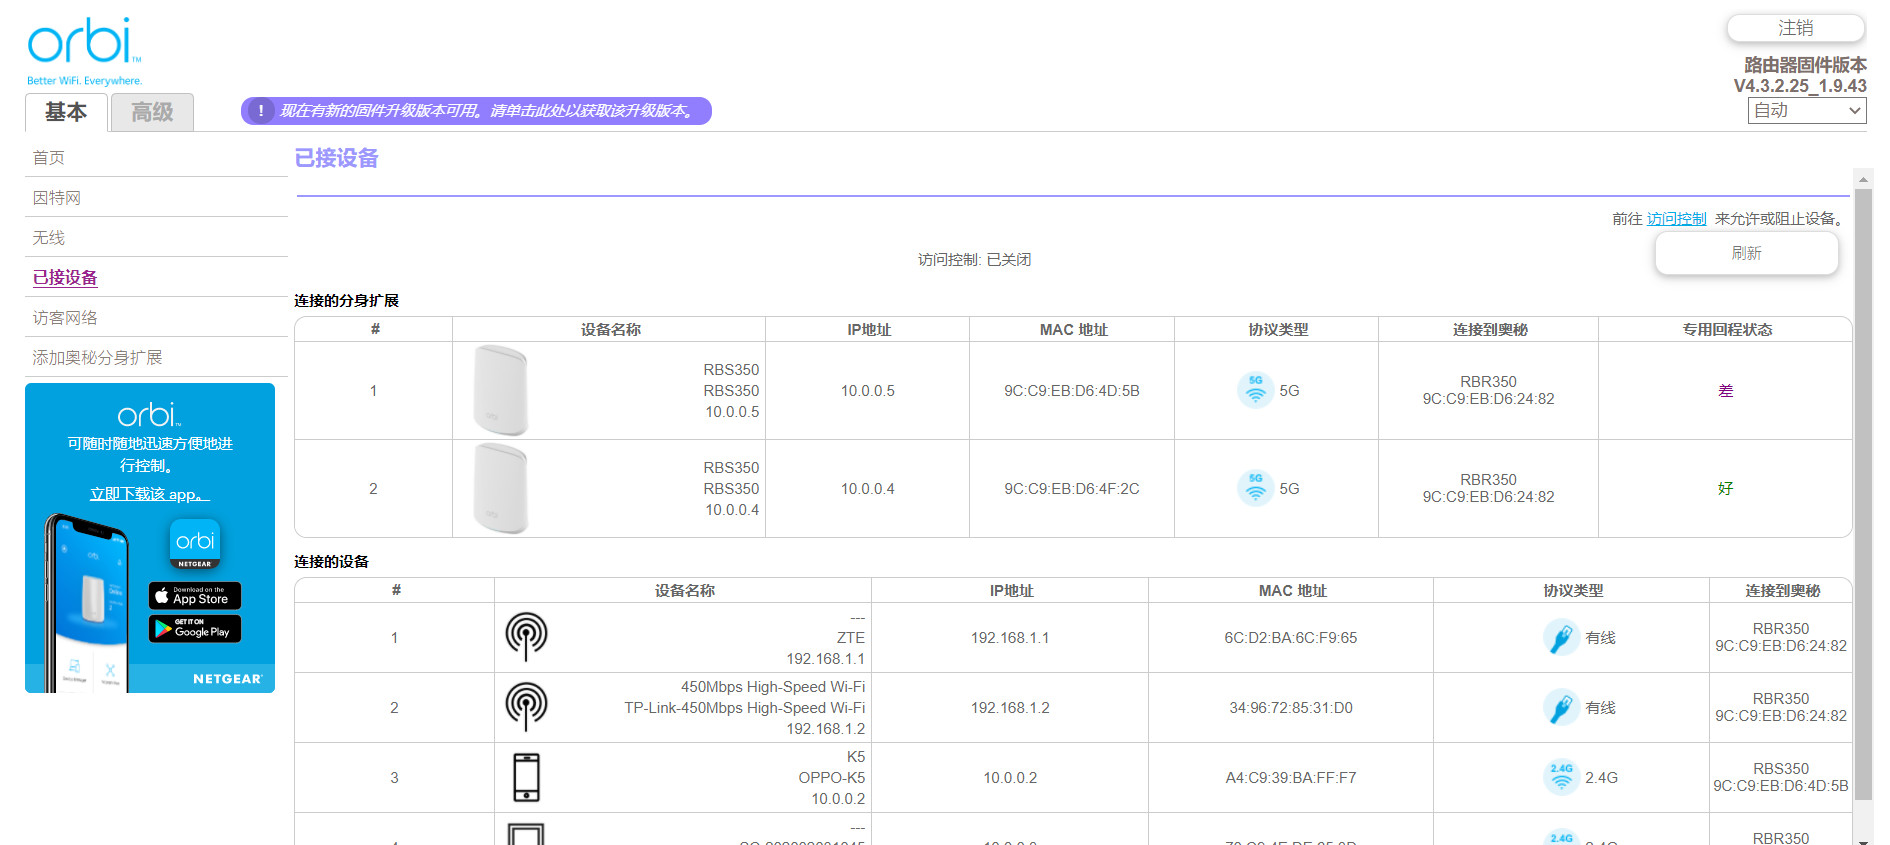Click MAC address 34:96:72:85:31:D0

(1291, 708)
